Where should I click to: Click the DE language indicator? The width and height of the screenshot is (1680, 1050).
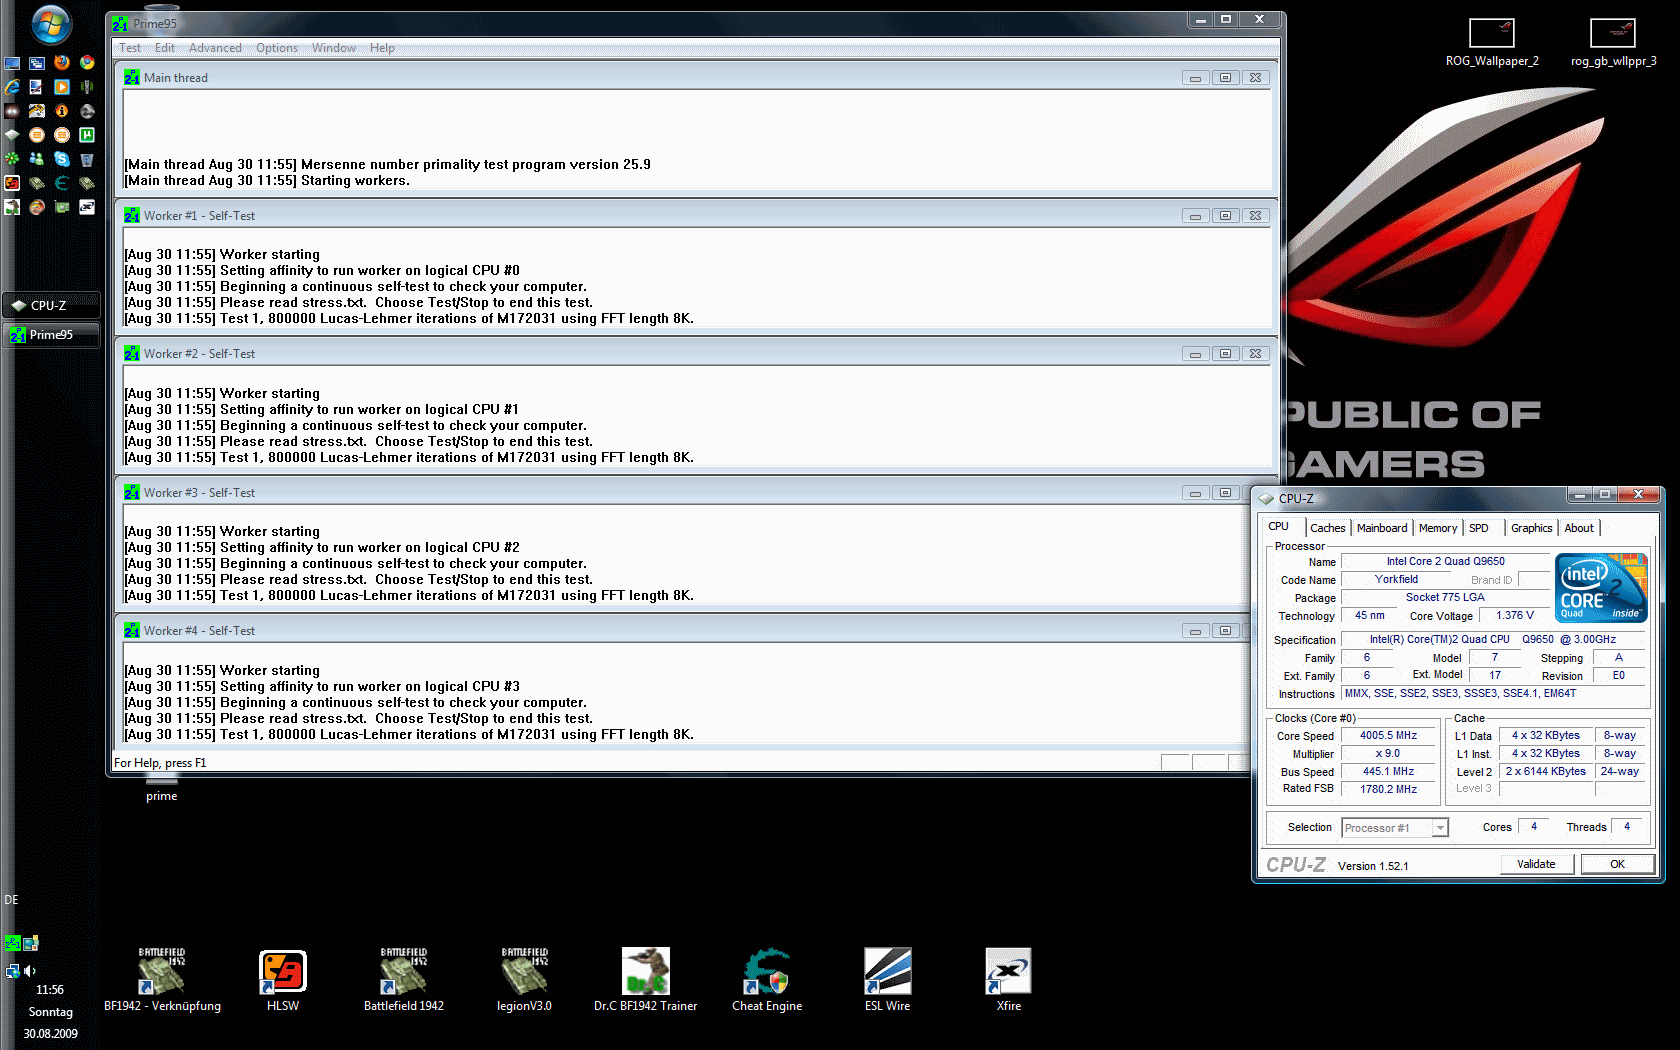[11, 900]
